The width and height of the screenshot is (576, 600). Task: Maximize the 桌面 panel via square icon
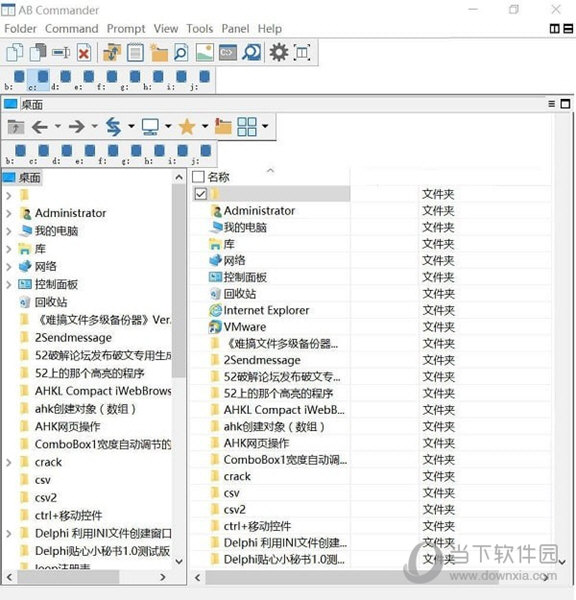(565, 104)
